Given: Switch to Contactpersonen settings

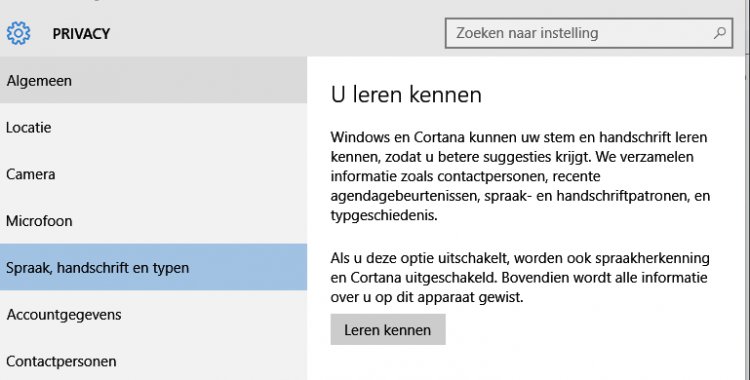Looking at the screenshot, I should pyautogui.click(x=154, y=360).
